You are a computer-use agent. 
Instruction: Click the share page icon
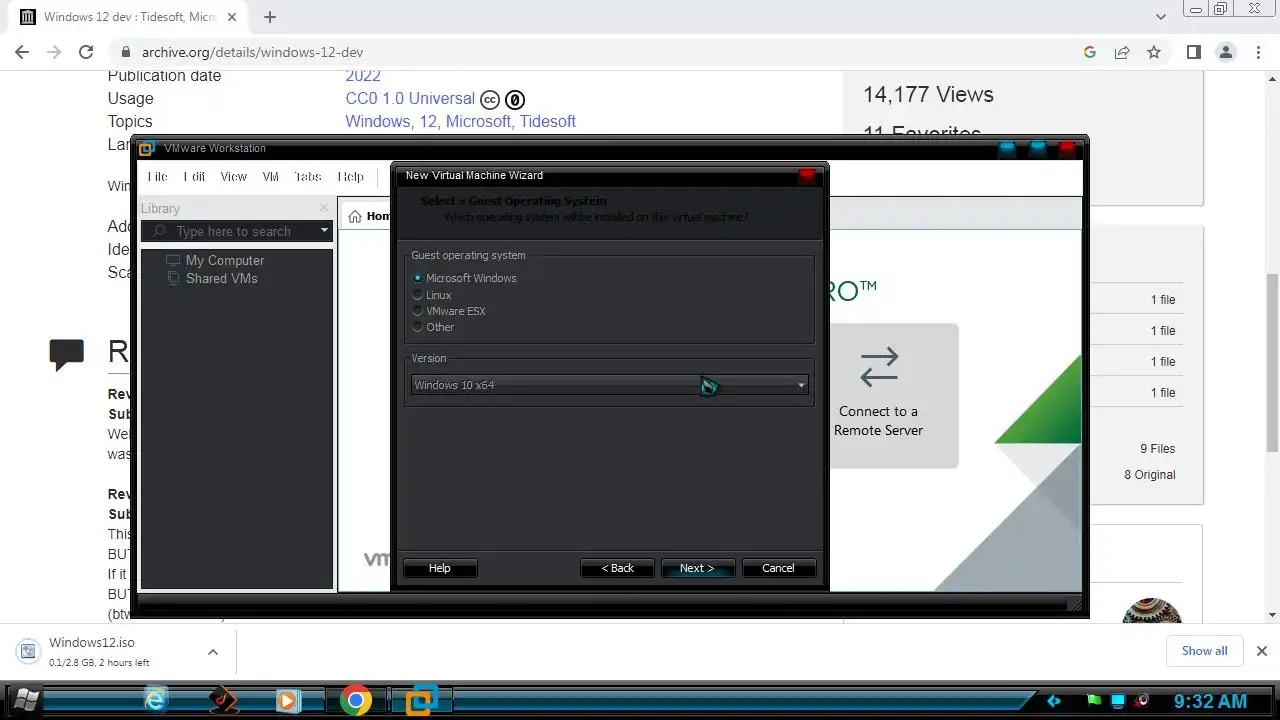tap(1122, 52)
